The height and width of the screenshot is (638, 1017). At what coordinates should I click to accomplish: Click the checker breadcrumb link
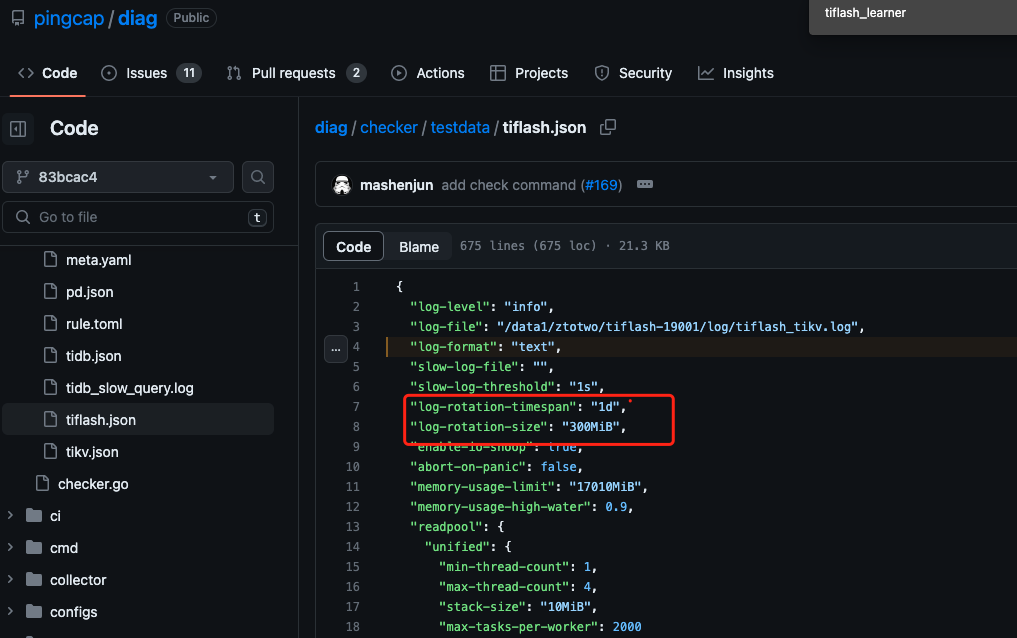point(389,128)
